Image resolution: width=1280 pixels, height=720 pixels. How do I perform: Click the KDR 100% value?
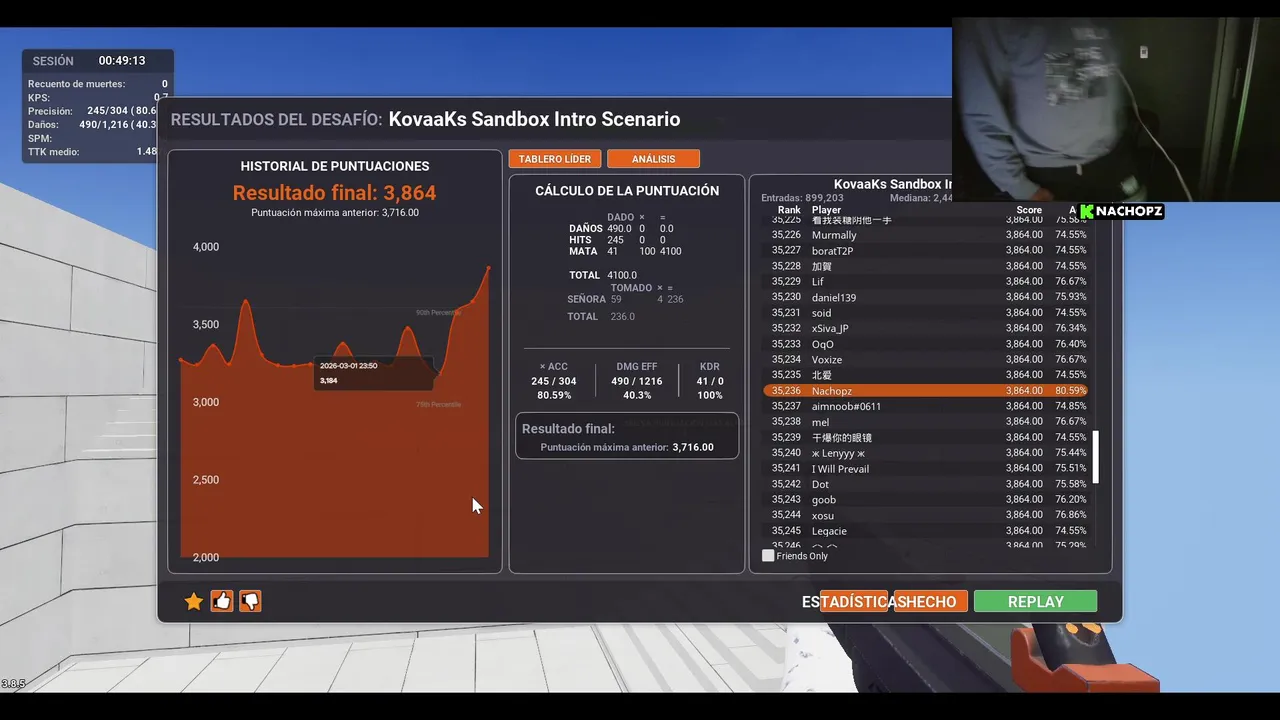(x=709, y=395)
